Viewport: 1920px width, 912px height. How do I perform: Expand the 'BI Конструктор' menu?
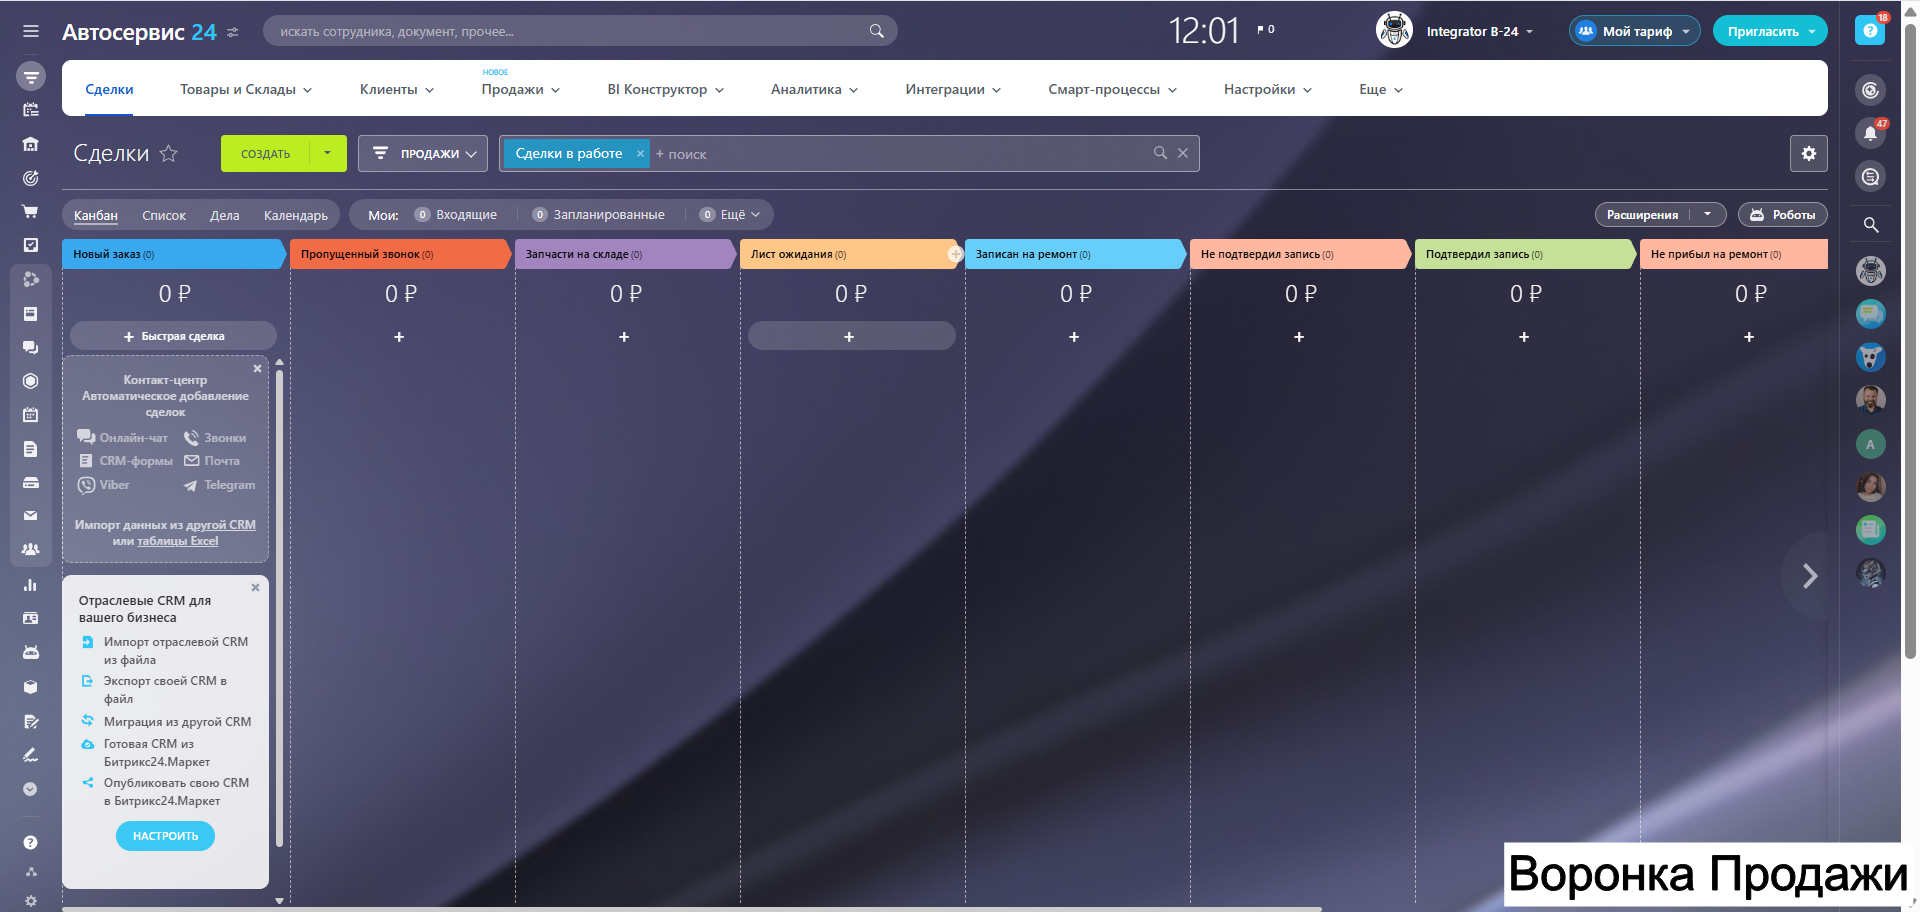tap(666, 89)
